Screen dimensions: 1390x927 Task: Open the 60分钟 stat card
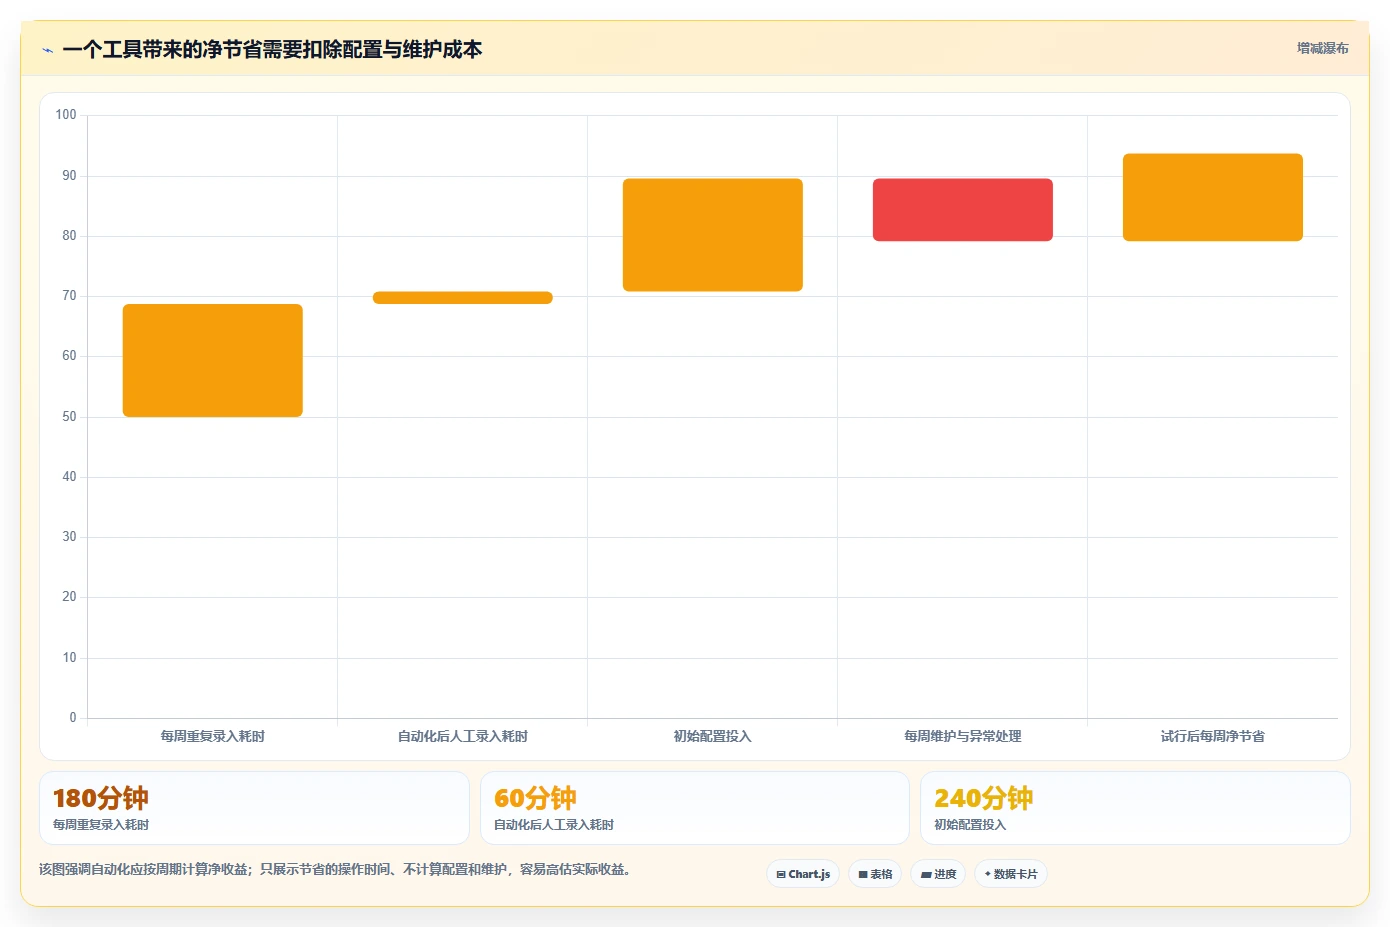[x=695, y=808]
